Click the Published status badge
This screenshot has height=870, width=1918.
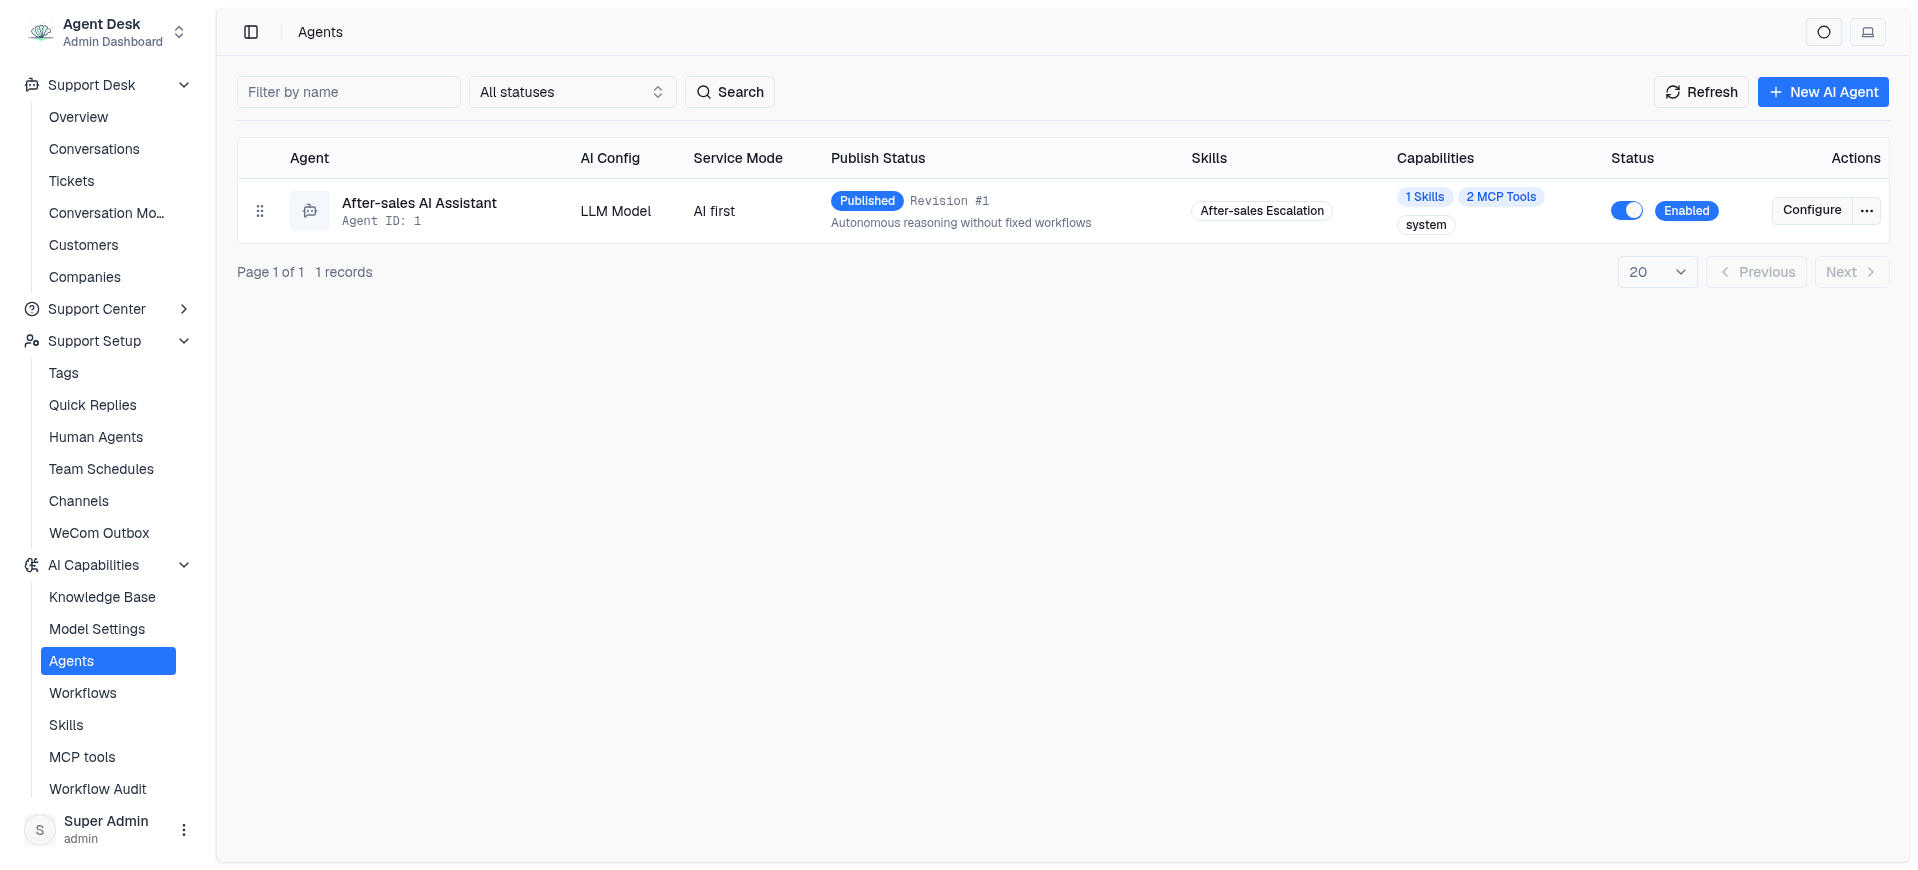pyautogui.click(x=867, y=201)
